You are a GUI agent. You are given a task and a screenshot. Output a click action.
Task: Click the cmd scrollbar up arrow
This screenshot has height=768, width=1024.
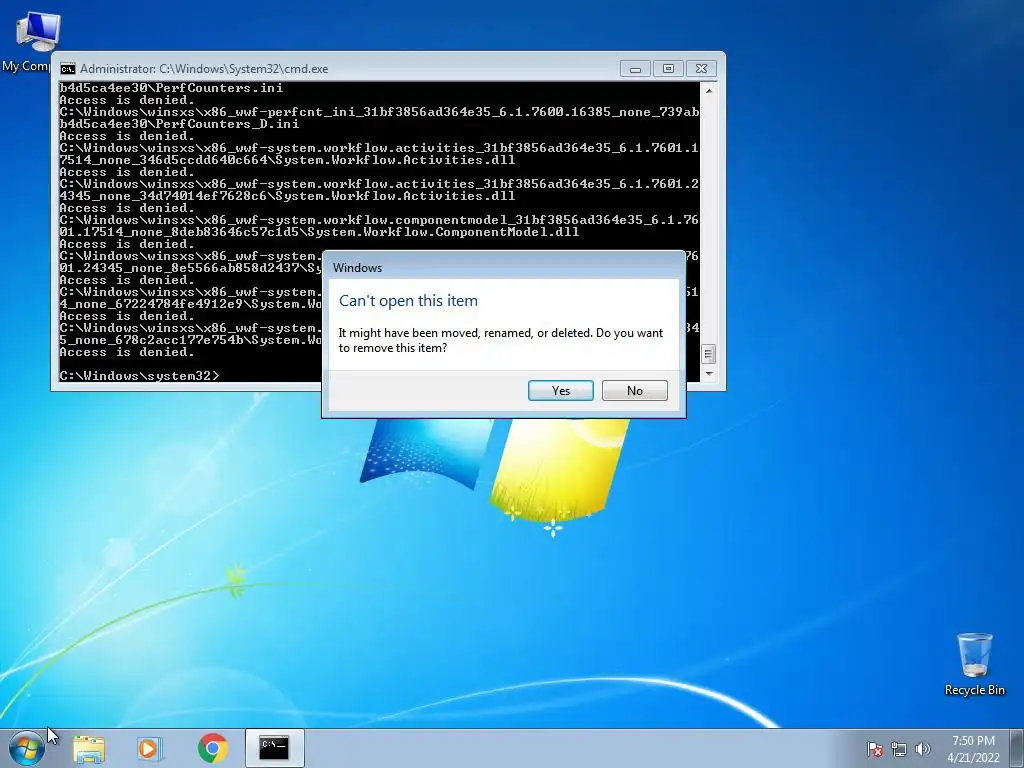tap(709, 91)
